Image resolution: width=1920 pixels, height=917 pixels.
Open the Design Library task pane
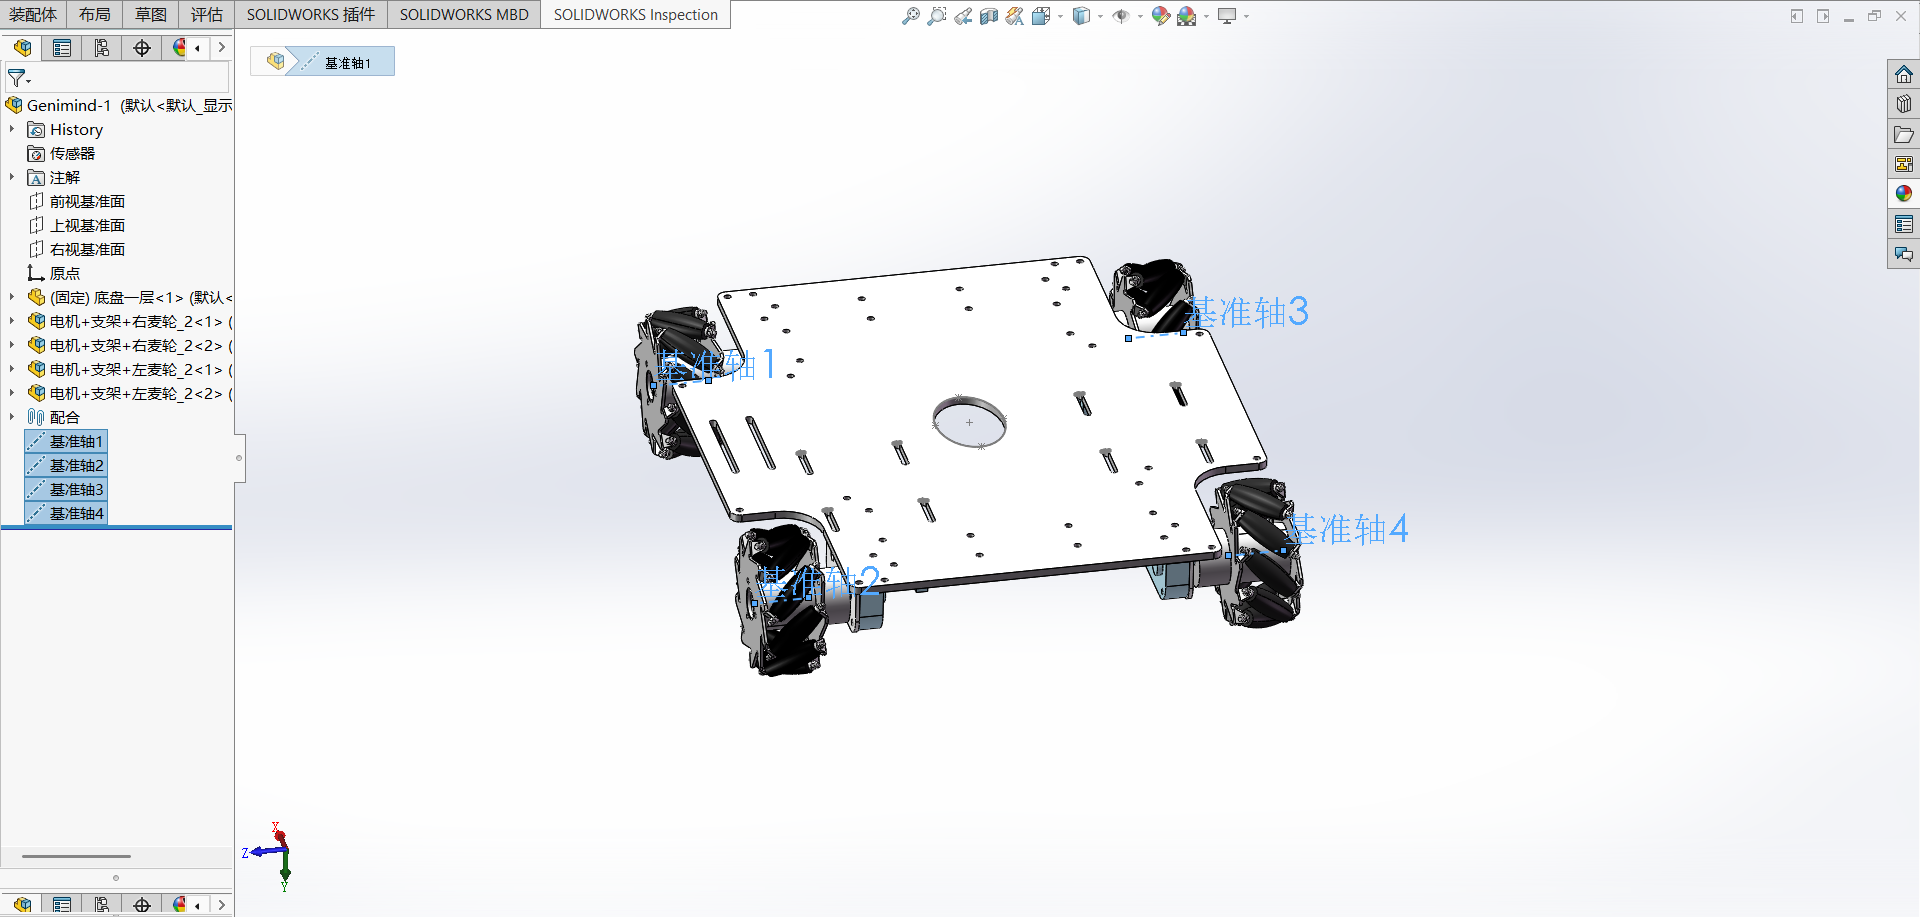pos(1903,104)
